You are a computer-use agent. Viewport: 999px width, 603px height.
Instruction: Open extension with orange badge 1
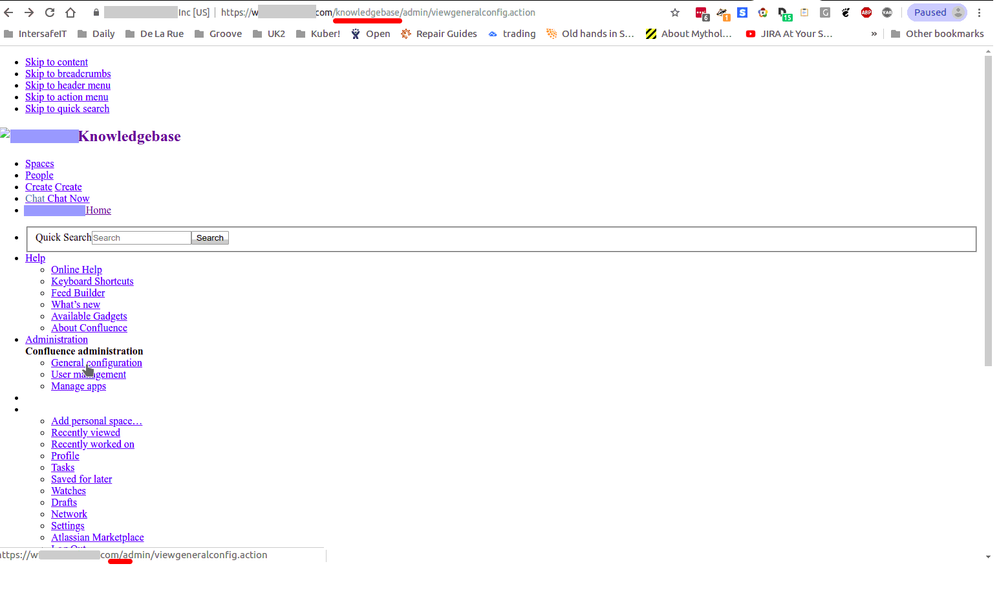click(x=723, y=13)
